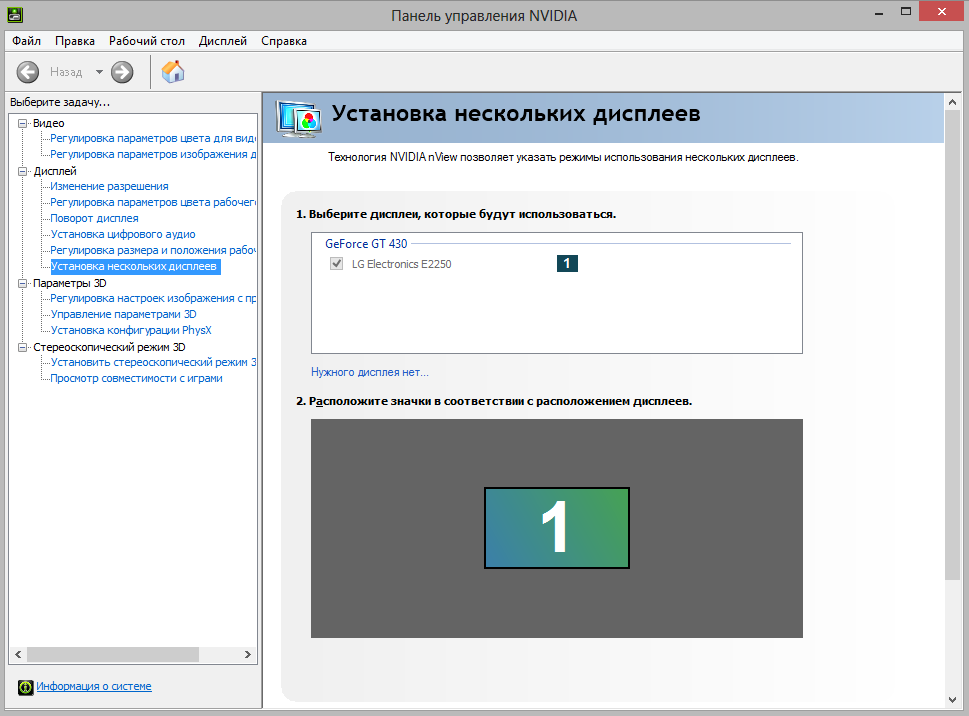Select Изменение разрешения task
Viewport: 969px width, 716px height.
point(109,187)
